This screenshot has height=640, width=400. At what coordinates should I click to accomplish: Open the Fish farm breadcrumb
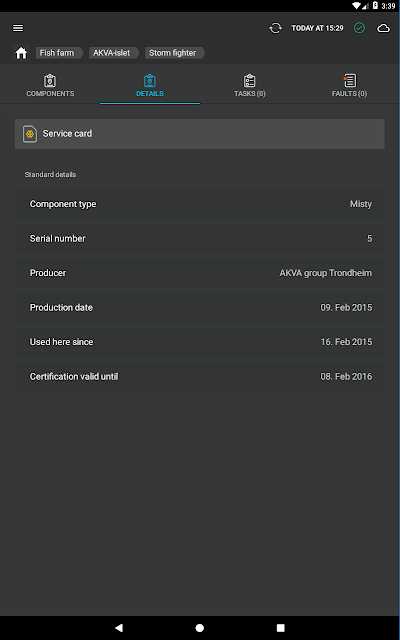(59, 53)
